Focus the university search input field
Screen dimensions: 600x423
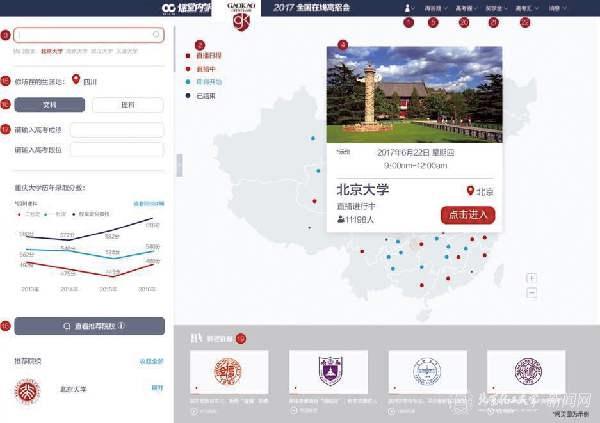tap(89, 35)
